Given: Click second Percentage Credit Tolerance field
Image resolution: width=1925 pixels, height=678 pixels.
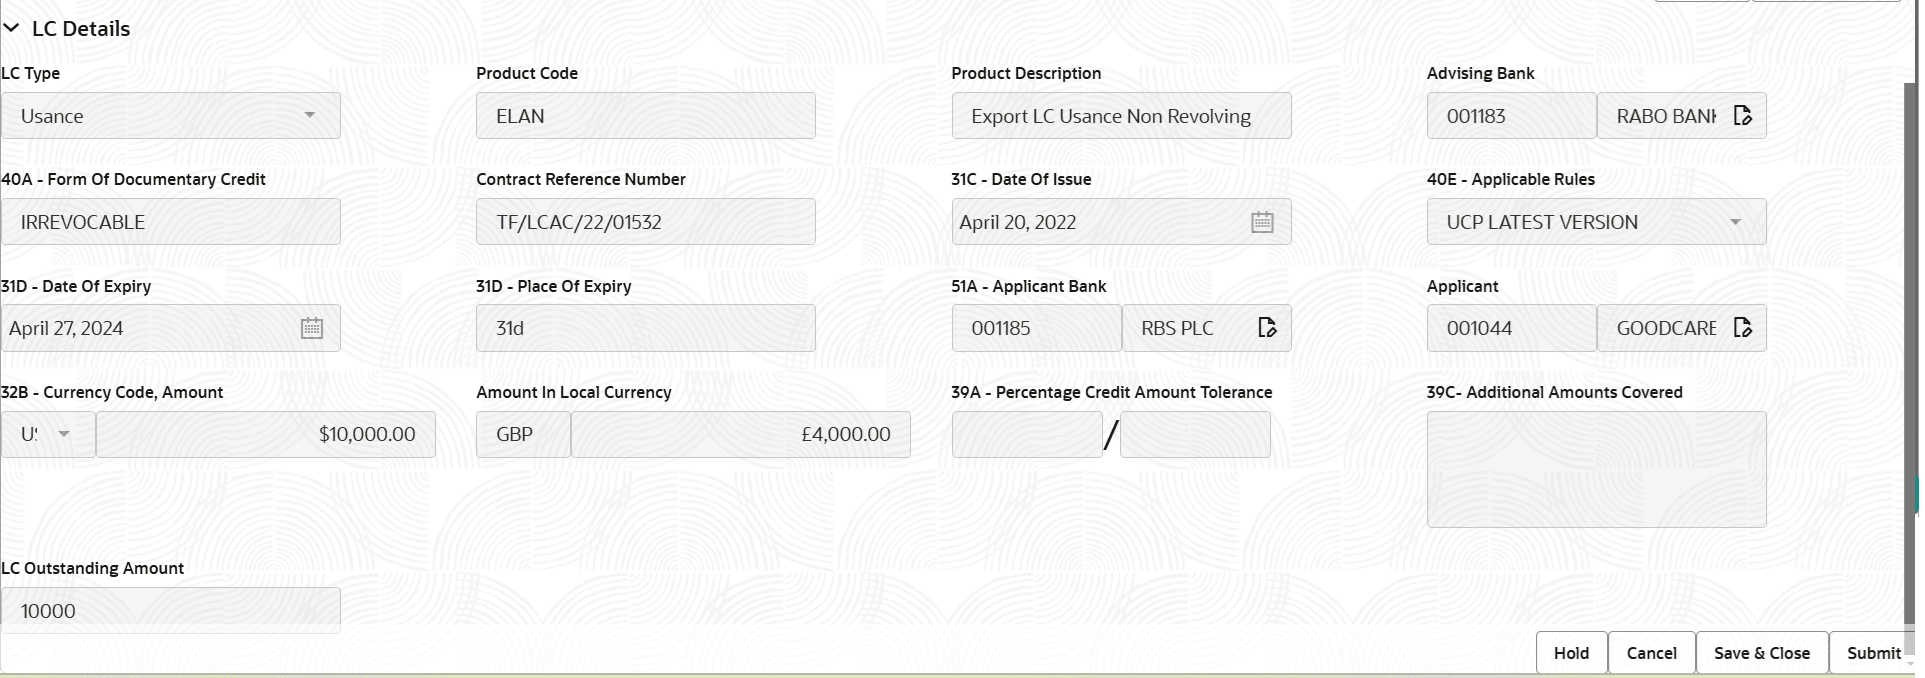Looking at the screenshot, I should click(1195, 434).
